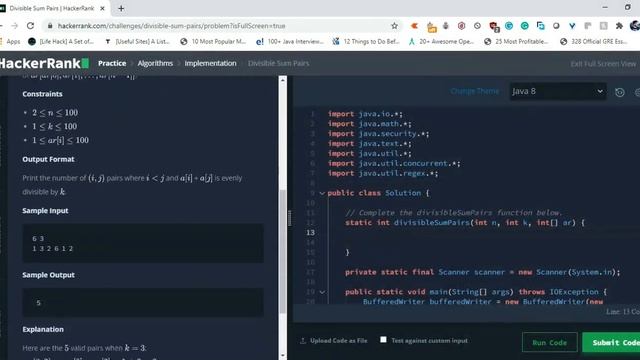Click the Explanation heading

(43, 329)
